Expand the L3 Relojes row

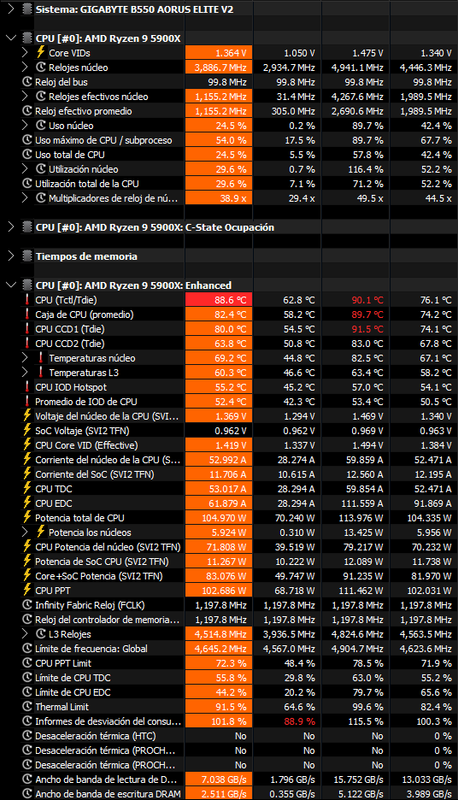(x=25, y=634)
